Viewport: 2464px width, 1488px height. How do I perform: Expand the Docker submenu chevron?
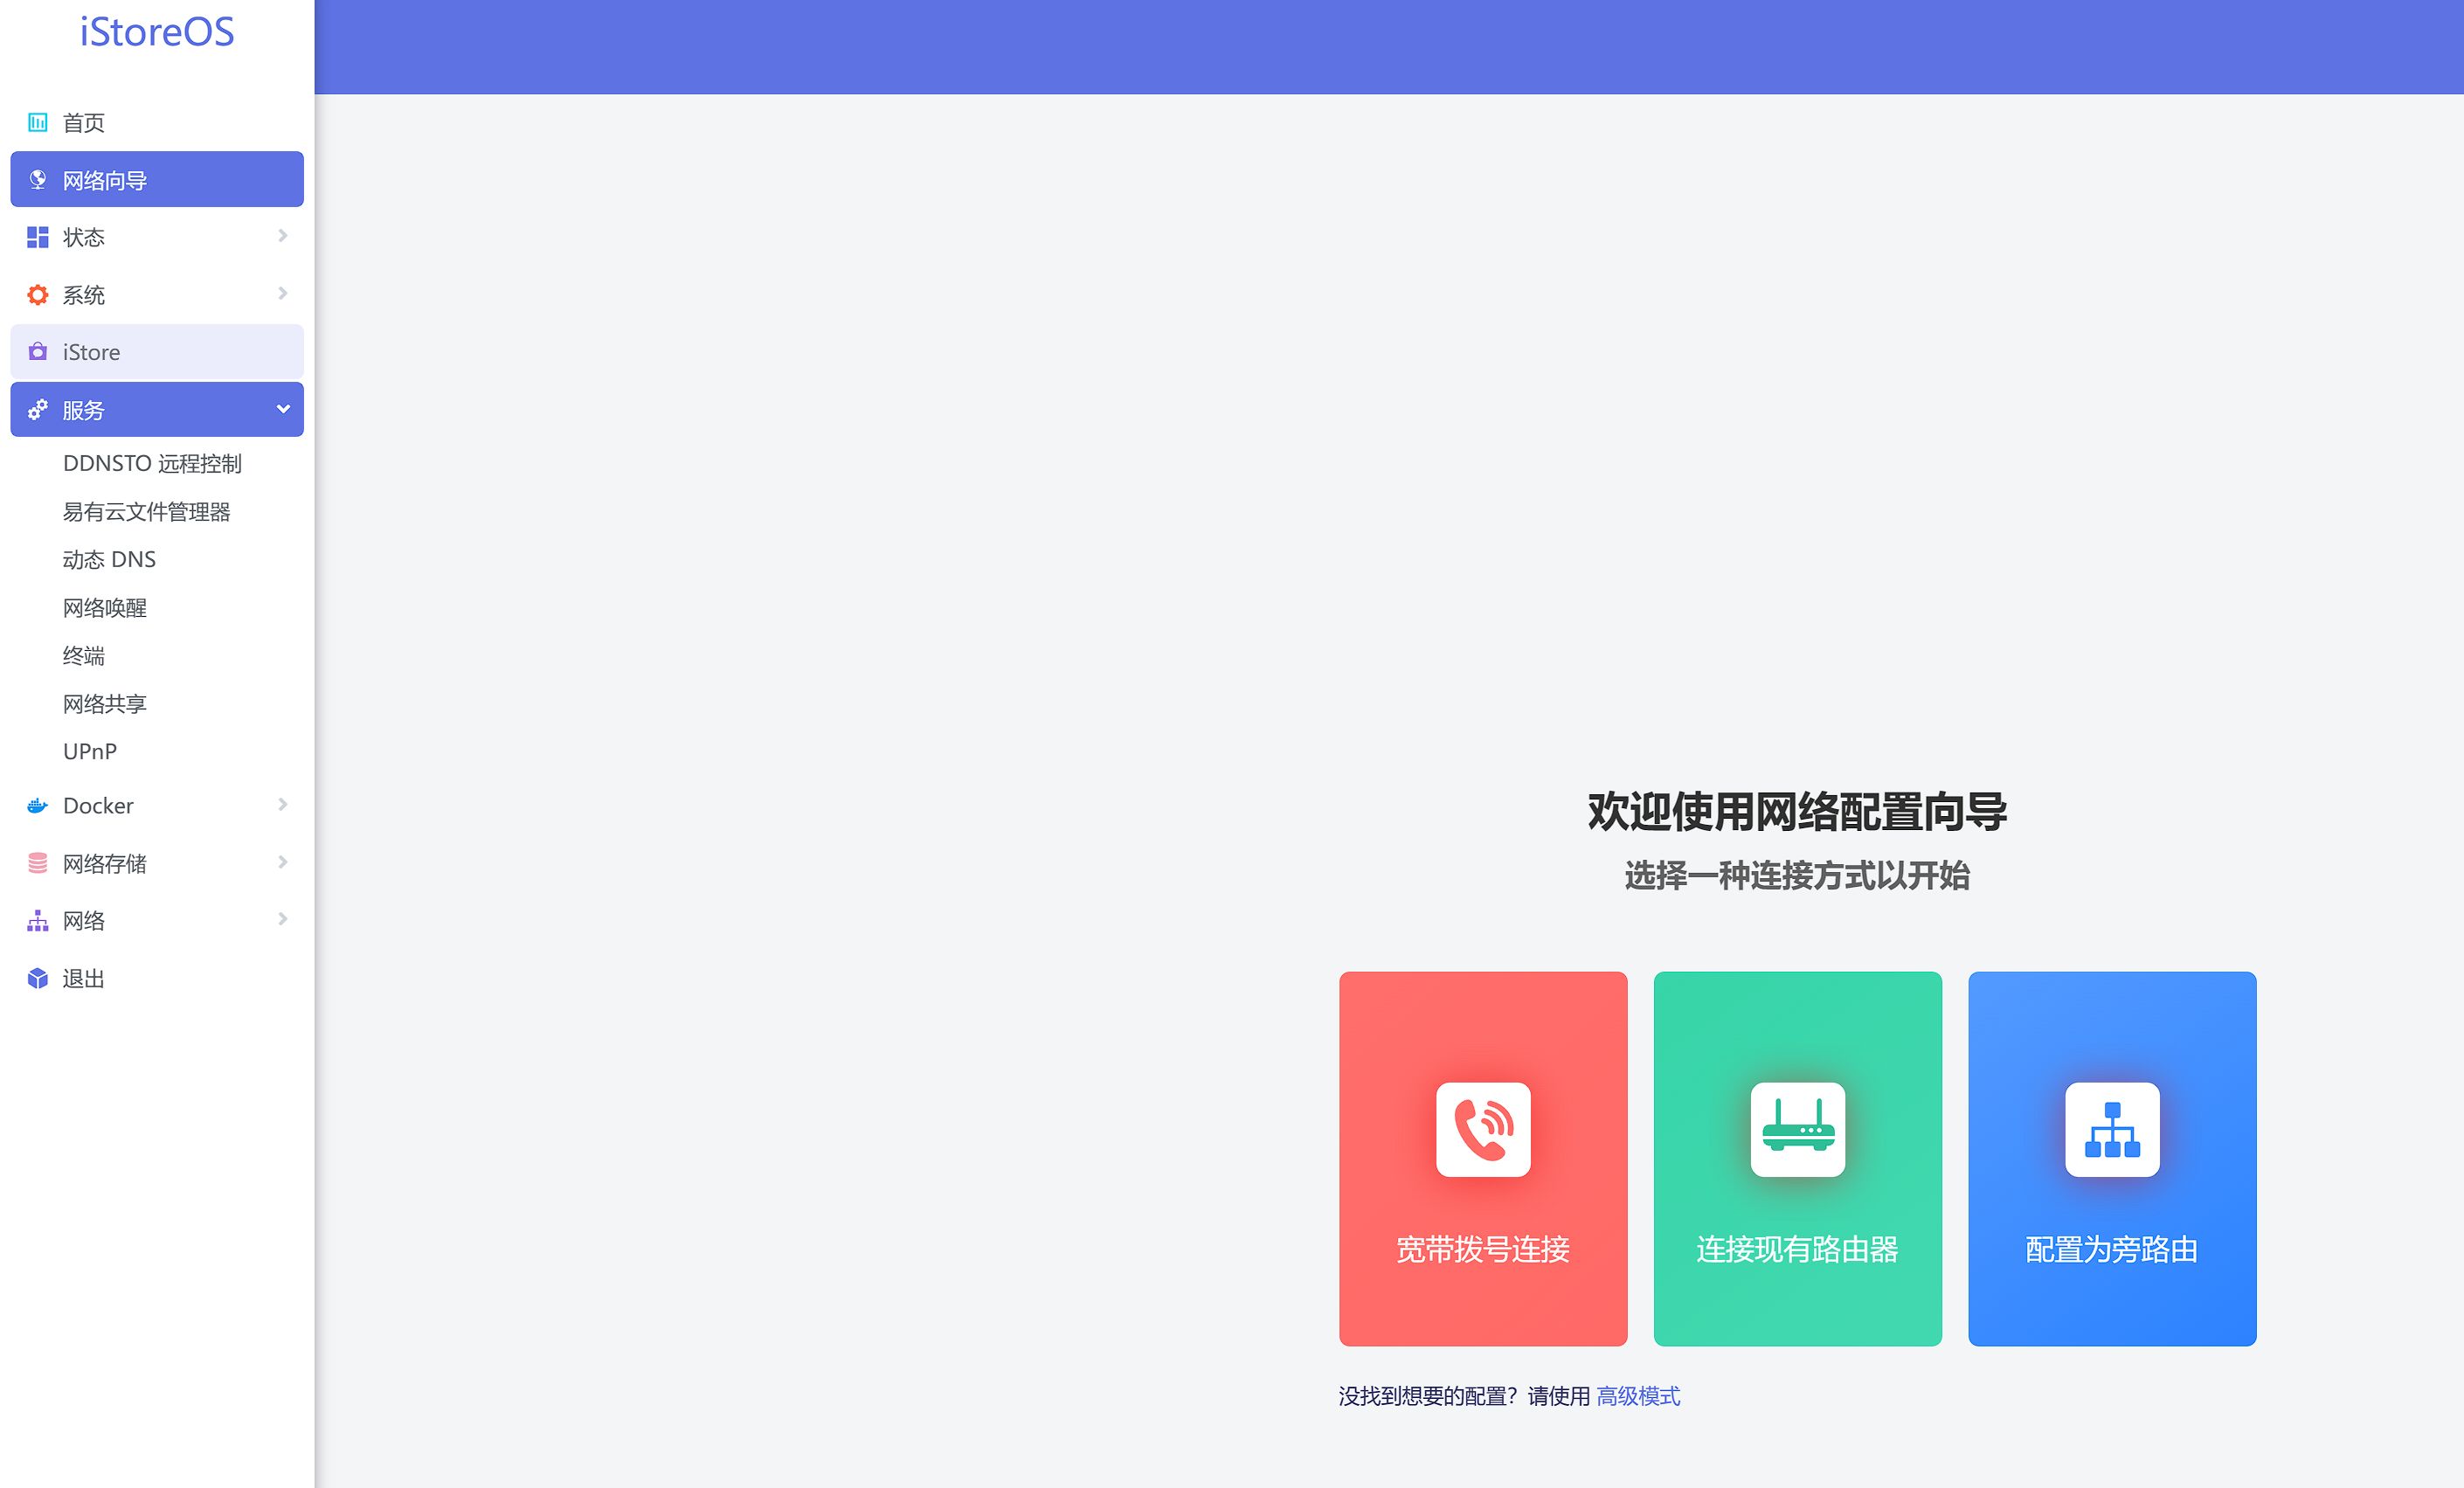tap(283, 804)
